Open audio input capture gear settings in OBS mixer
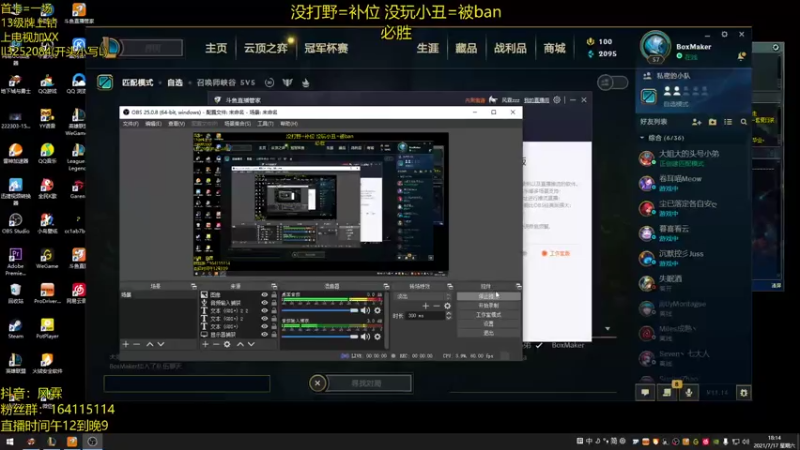800x450 pixels. tap(378, 337)
